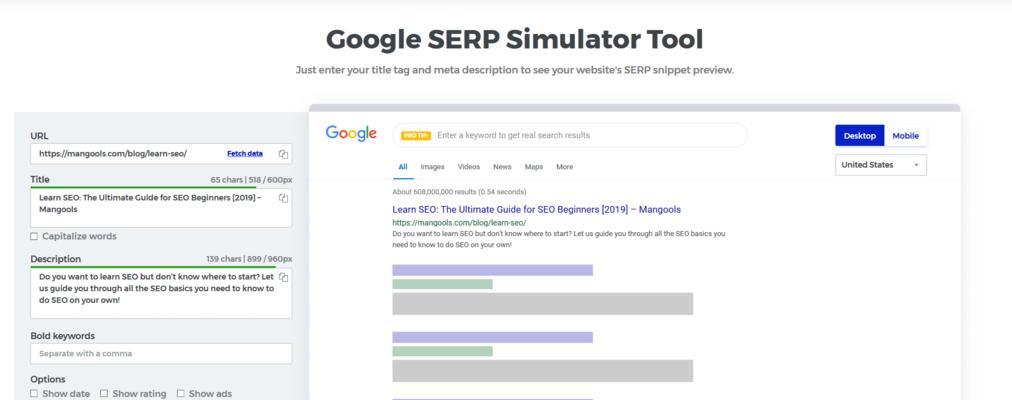Copy the Title field text
The height and width of the screenshot is (400, 1012).
click(x=283, y=198)
